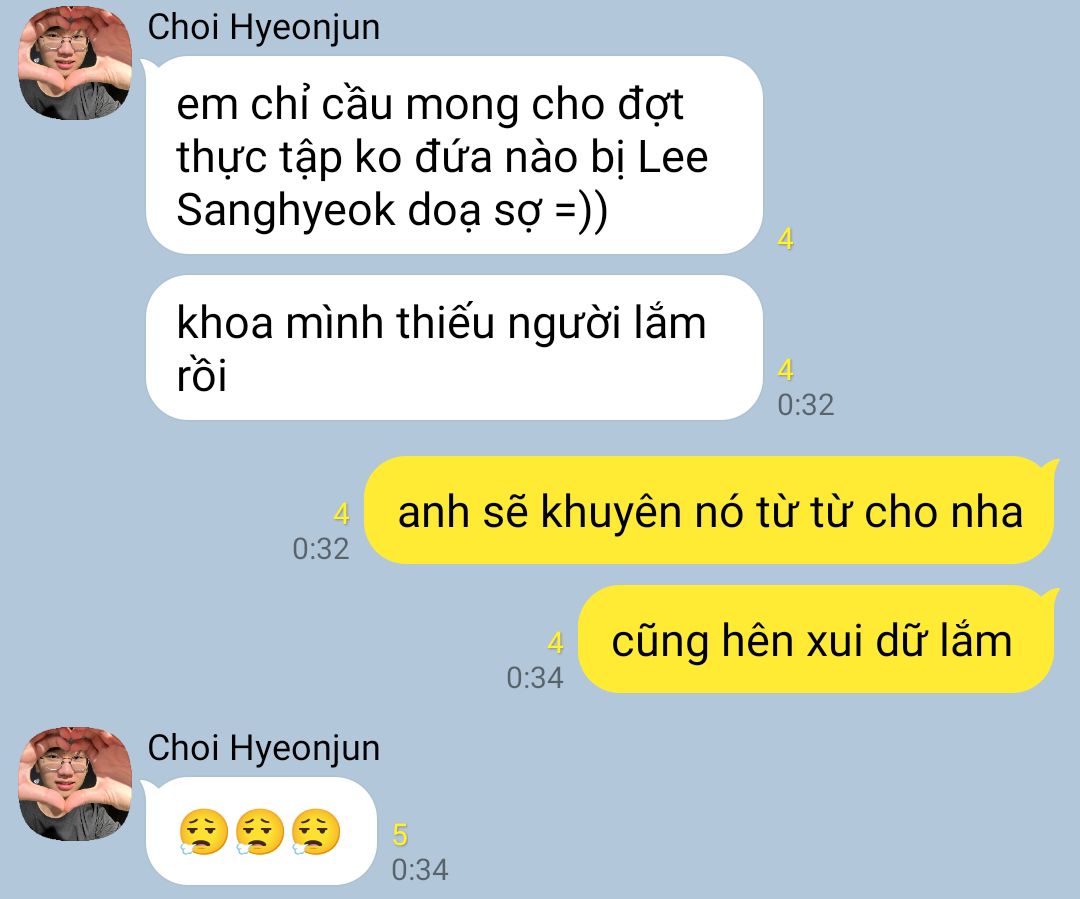This screenshot has width=1080, height=899.
Task: Select the yellow 'anh sẽ khuyên nó từ từ cho nha' bubble
Action: tap(709, 510)
